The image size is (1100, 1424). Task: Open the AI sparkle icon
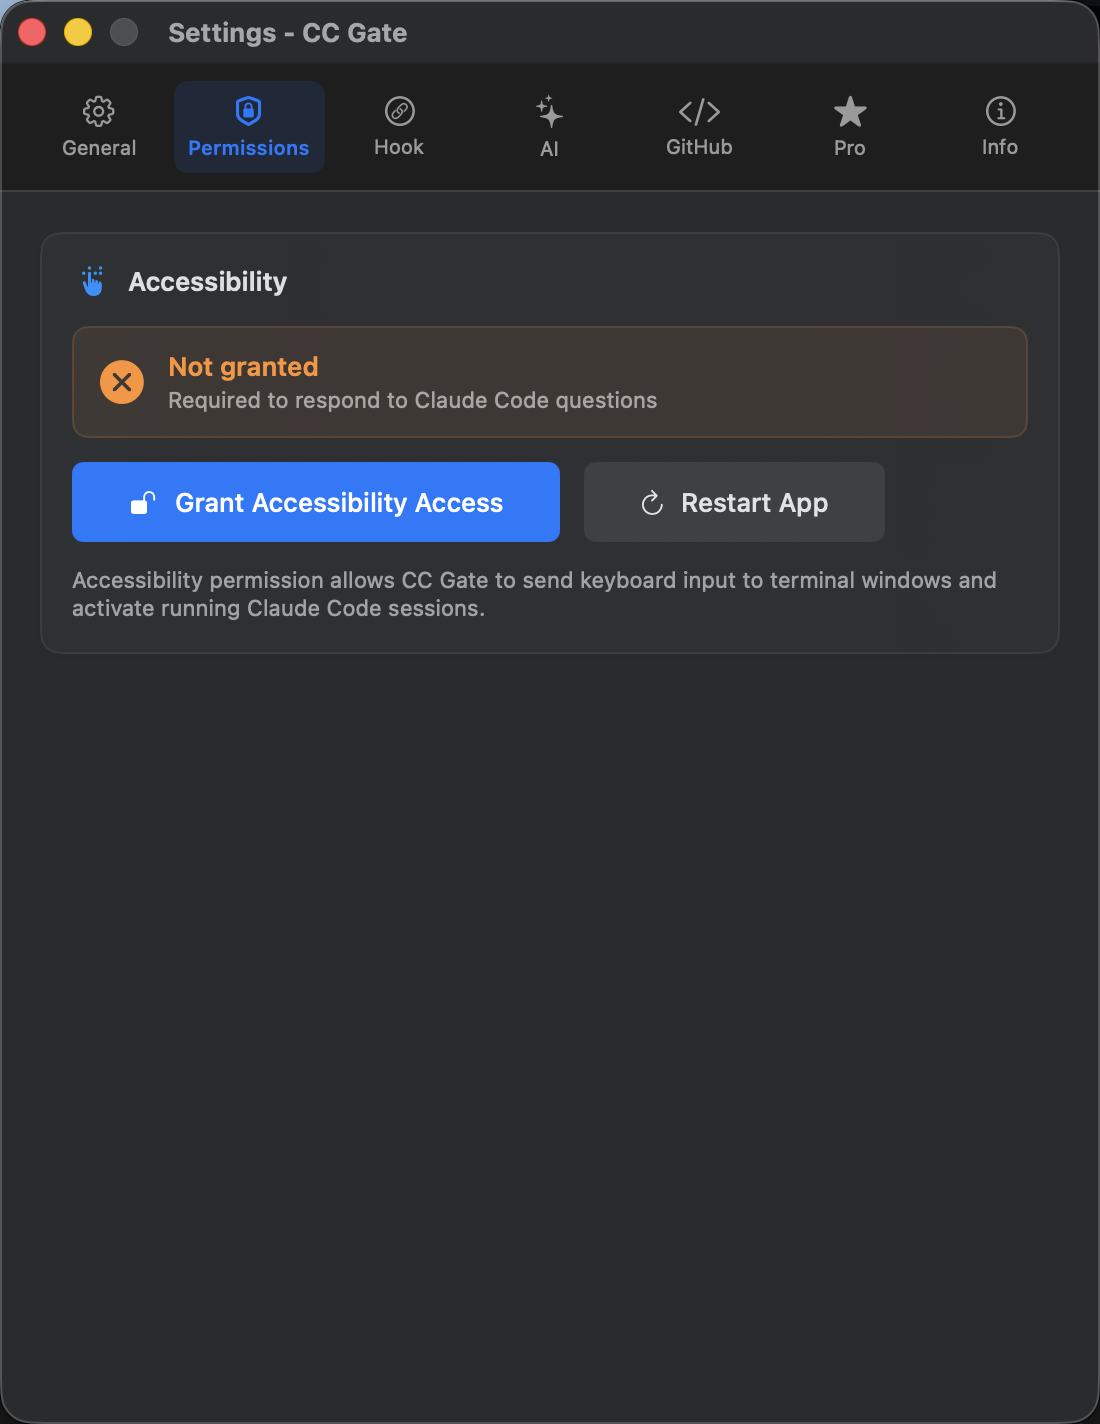pyautogui.click(x=549, y=112)
